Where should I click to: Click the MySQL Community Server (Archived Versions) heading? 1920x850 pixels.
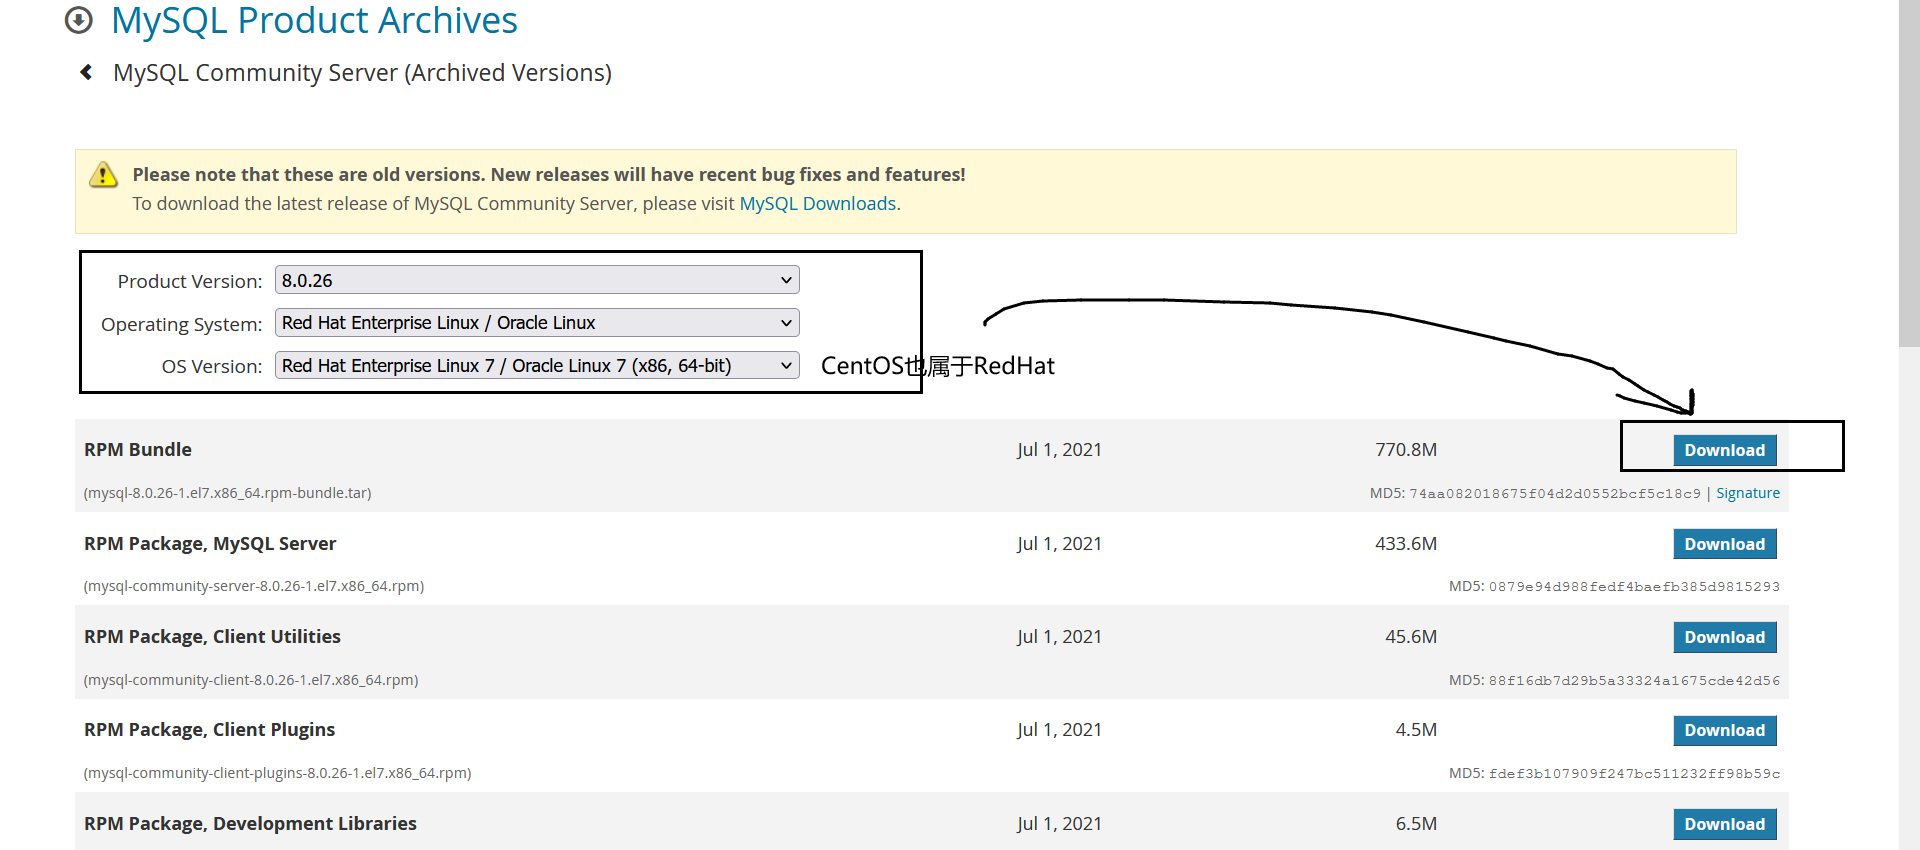point(362,73)
